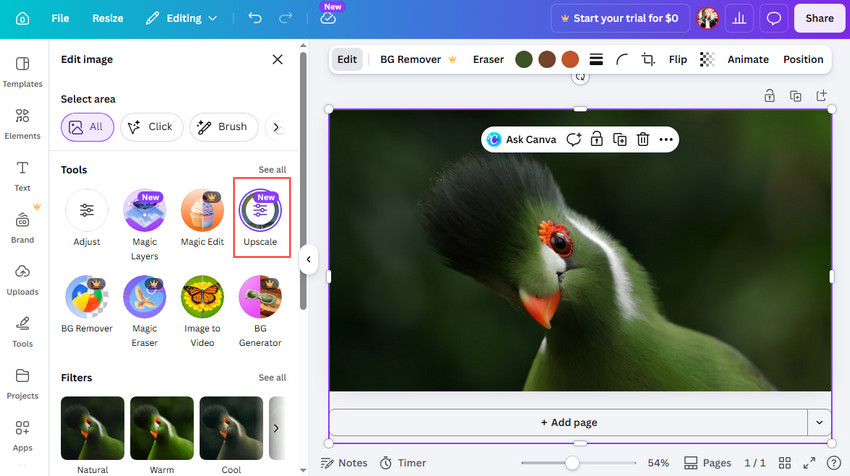Enter fullscreen present mode icon

point(809,463)
